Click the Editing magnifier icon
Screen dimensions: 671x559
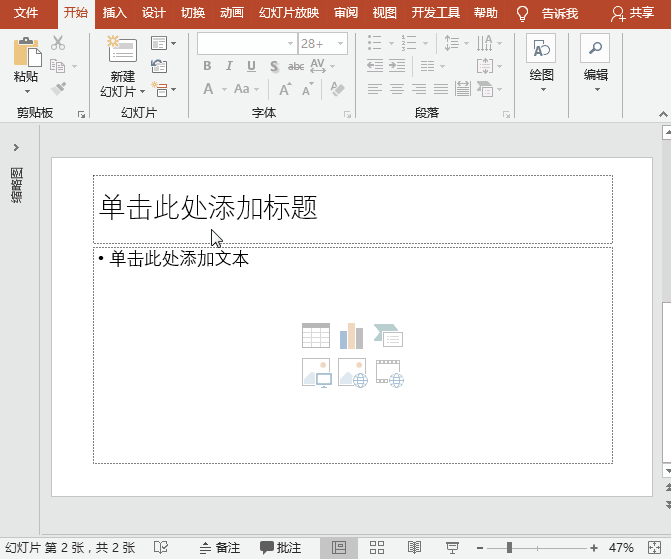[x=595, y=48]
